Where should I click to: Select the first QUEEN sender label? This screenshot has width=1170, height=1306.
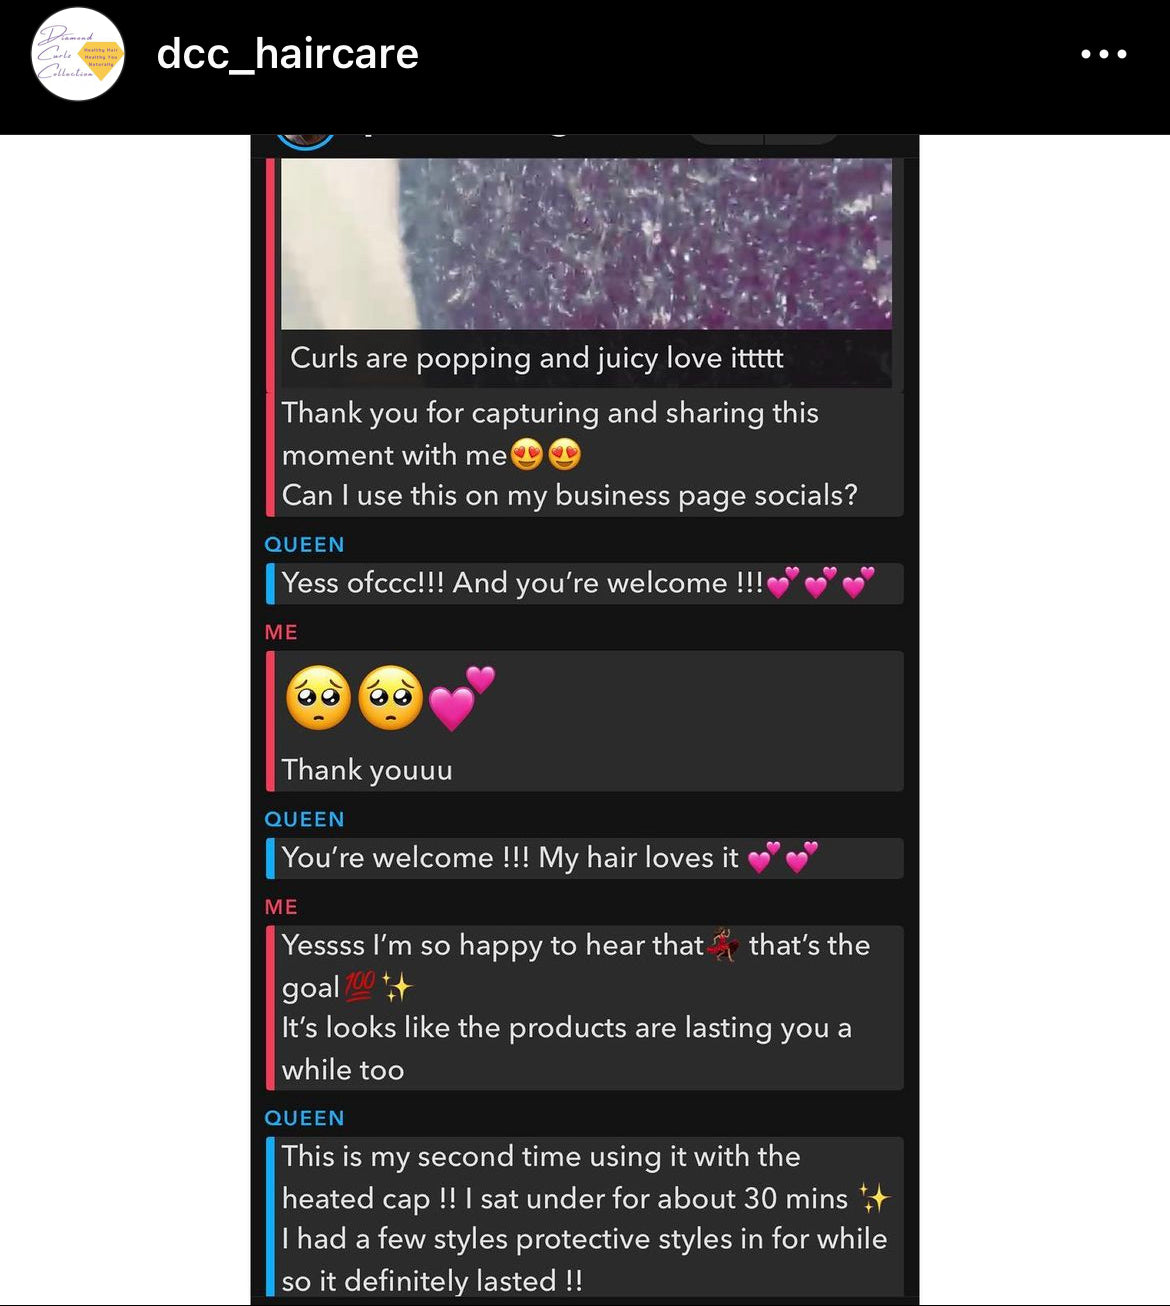click(304, 545)
